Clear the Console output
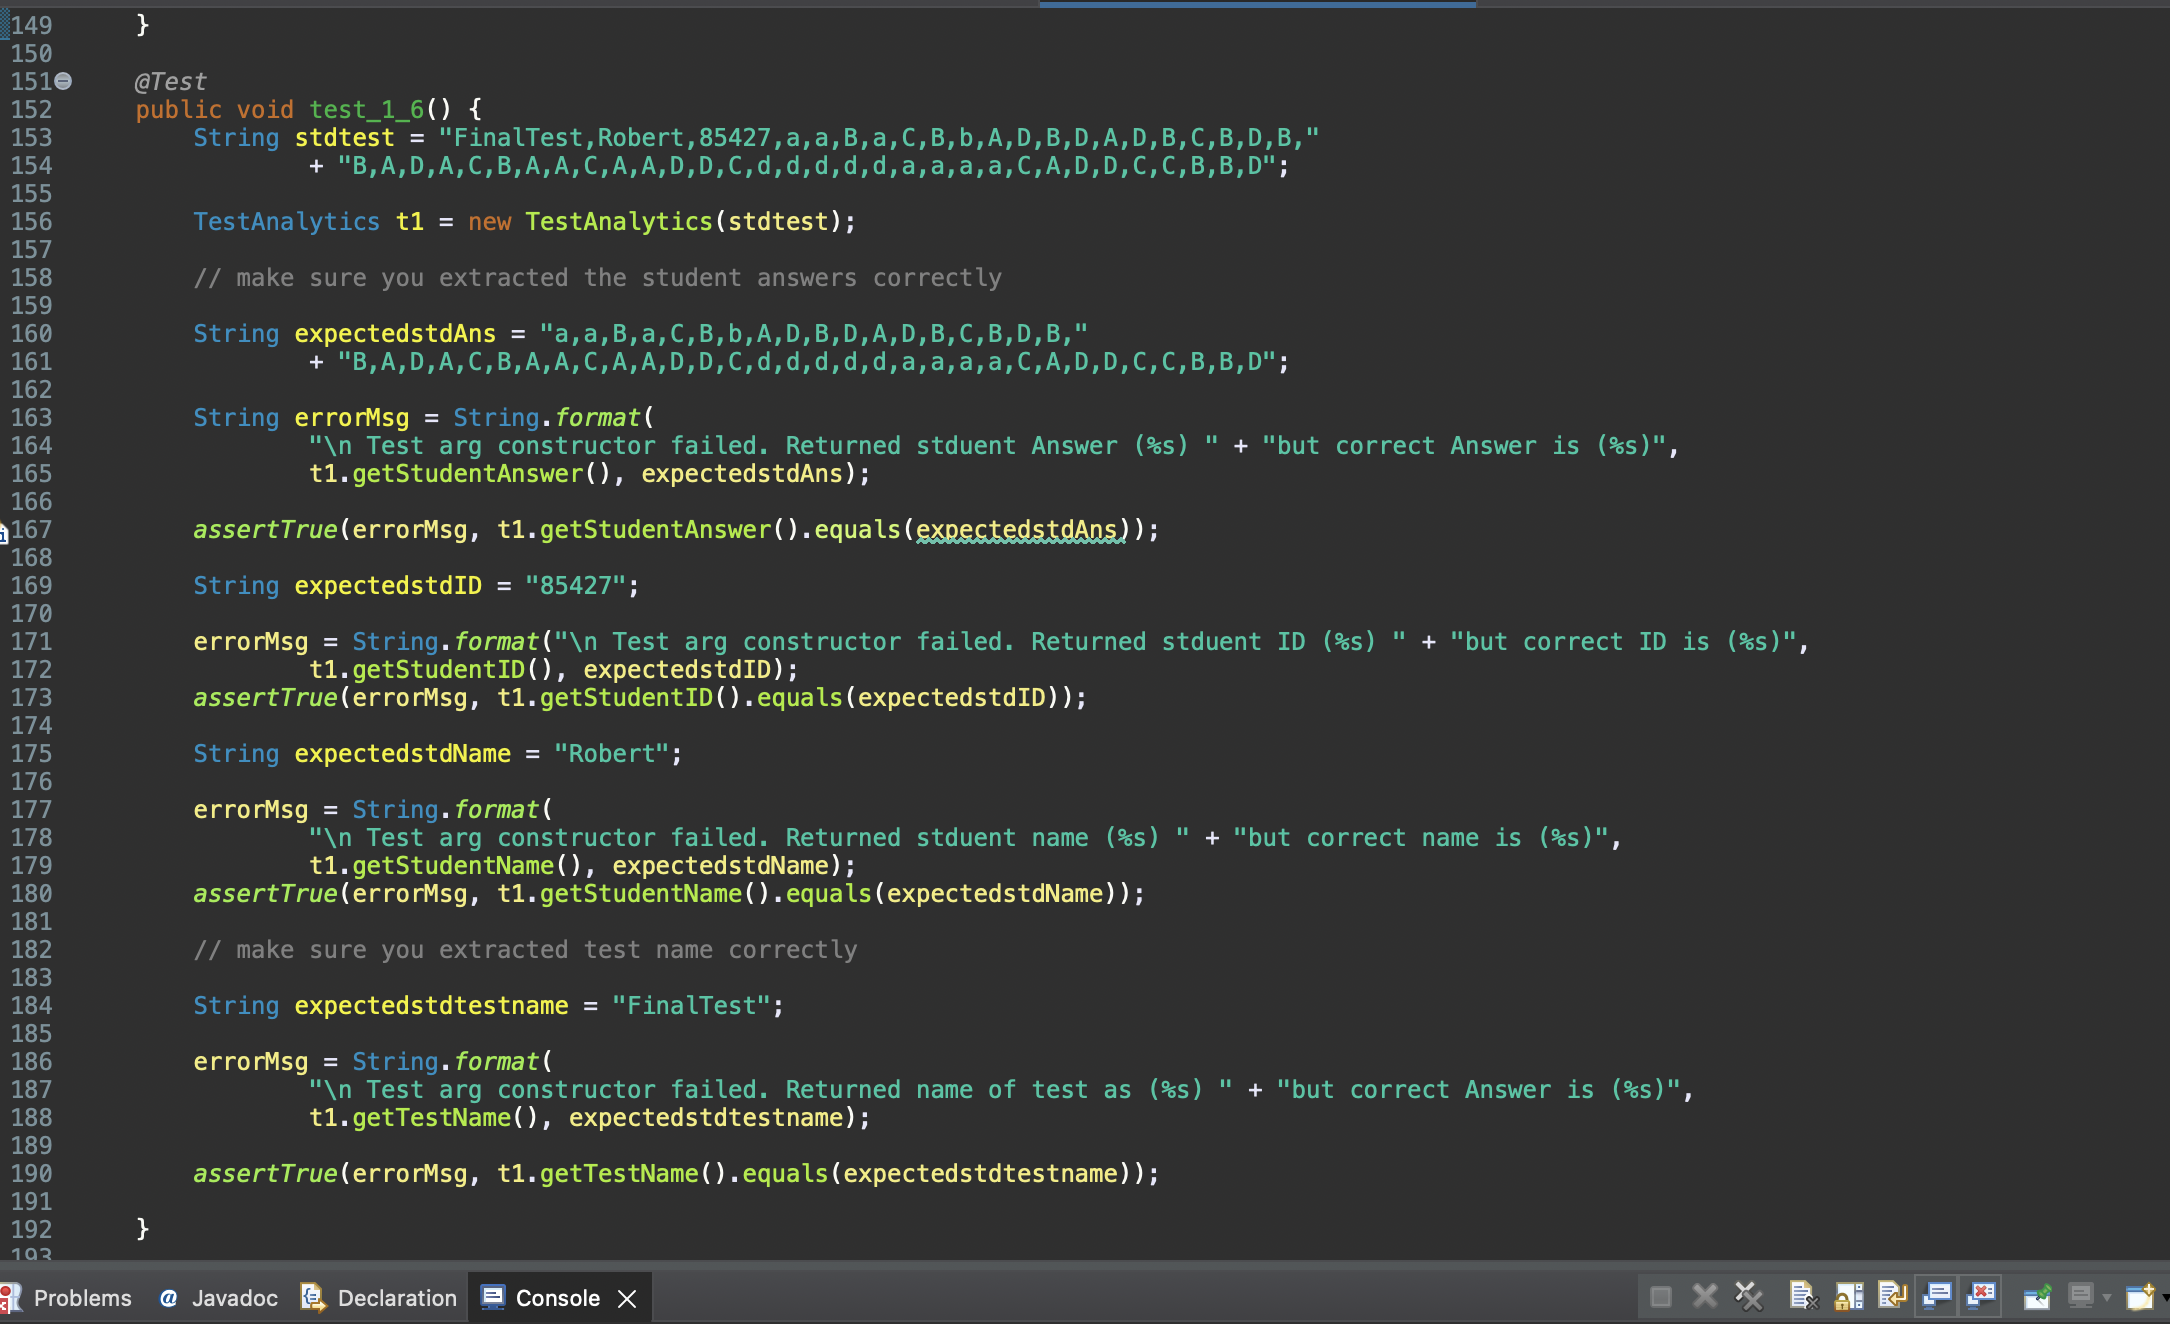2170x1324 pixels. [1805, 1295]
